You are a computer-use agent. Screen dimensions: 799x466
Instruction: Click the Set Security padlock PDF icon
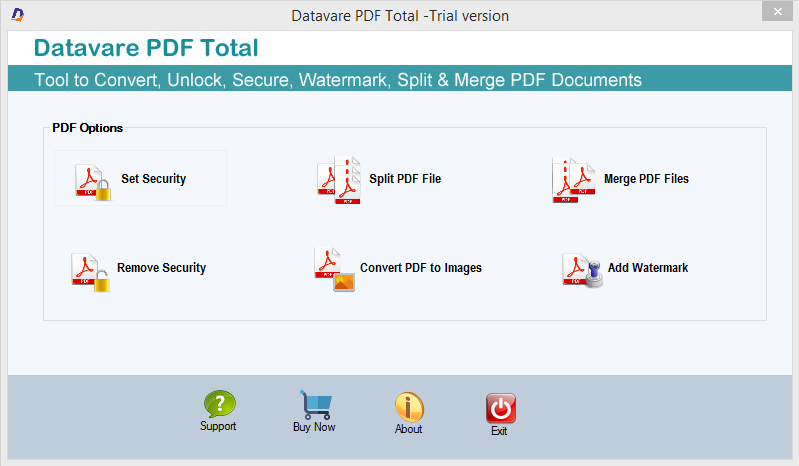[93, 182]
